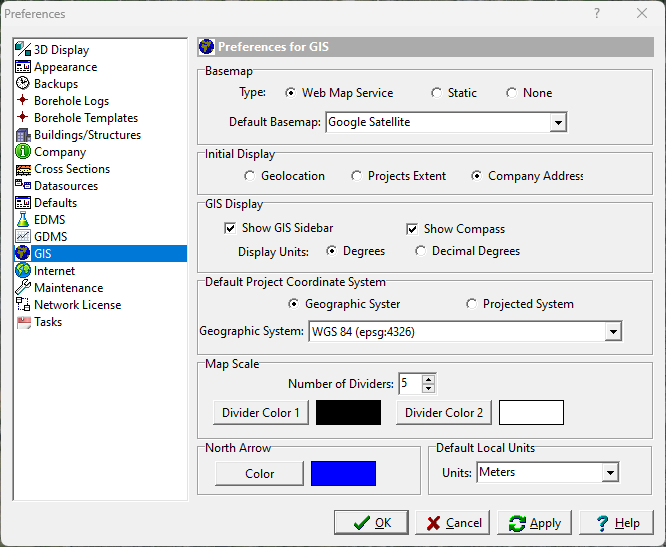Select the Static basemap type option
This screenshot has width=666, height=547.
436,93
